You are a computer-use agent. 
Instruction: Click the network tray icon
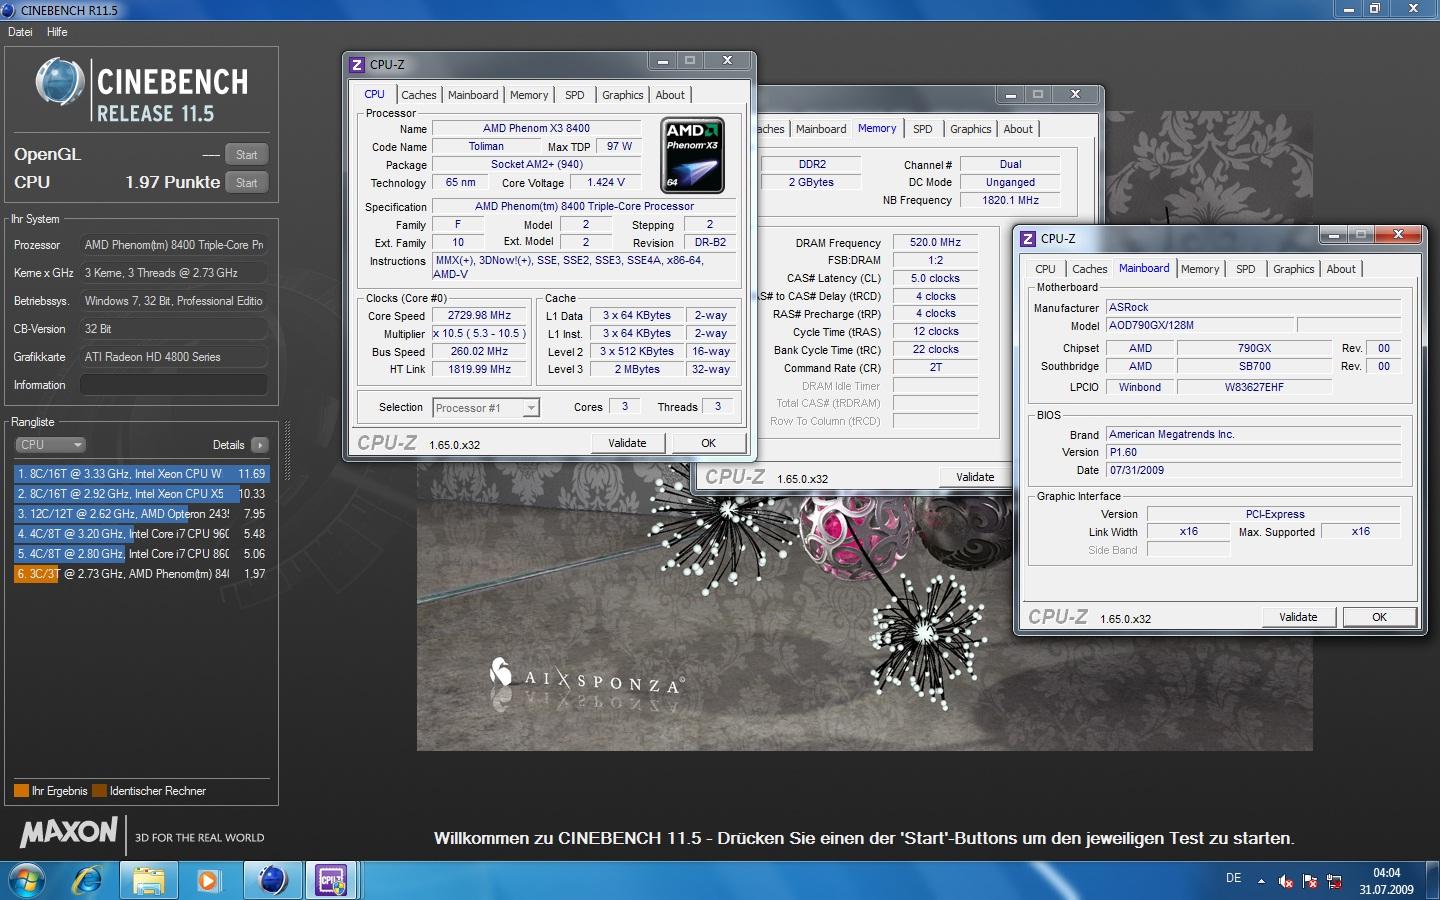pyautogui.click(x=1334, y=881)
